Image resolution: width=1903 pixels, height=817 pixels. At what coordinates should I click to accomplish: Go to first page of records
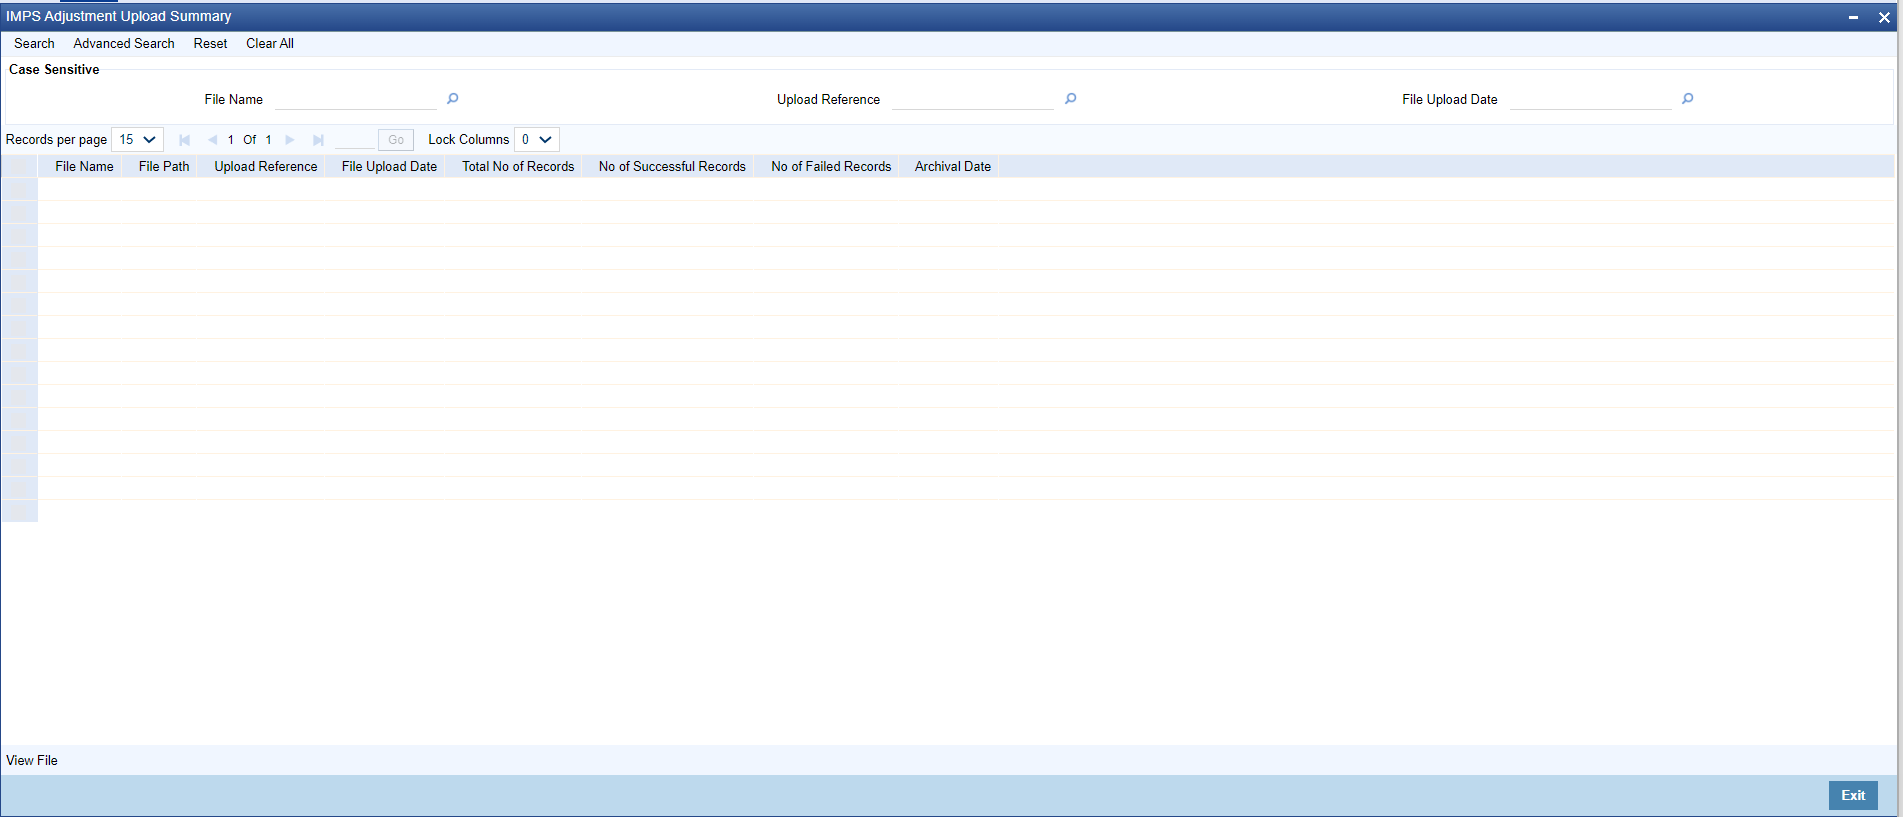(184, 140)
